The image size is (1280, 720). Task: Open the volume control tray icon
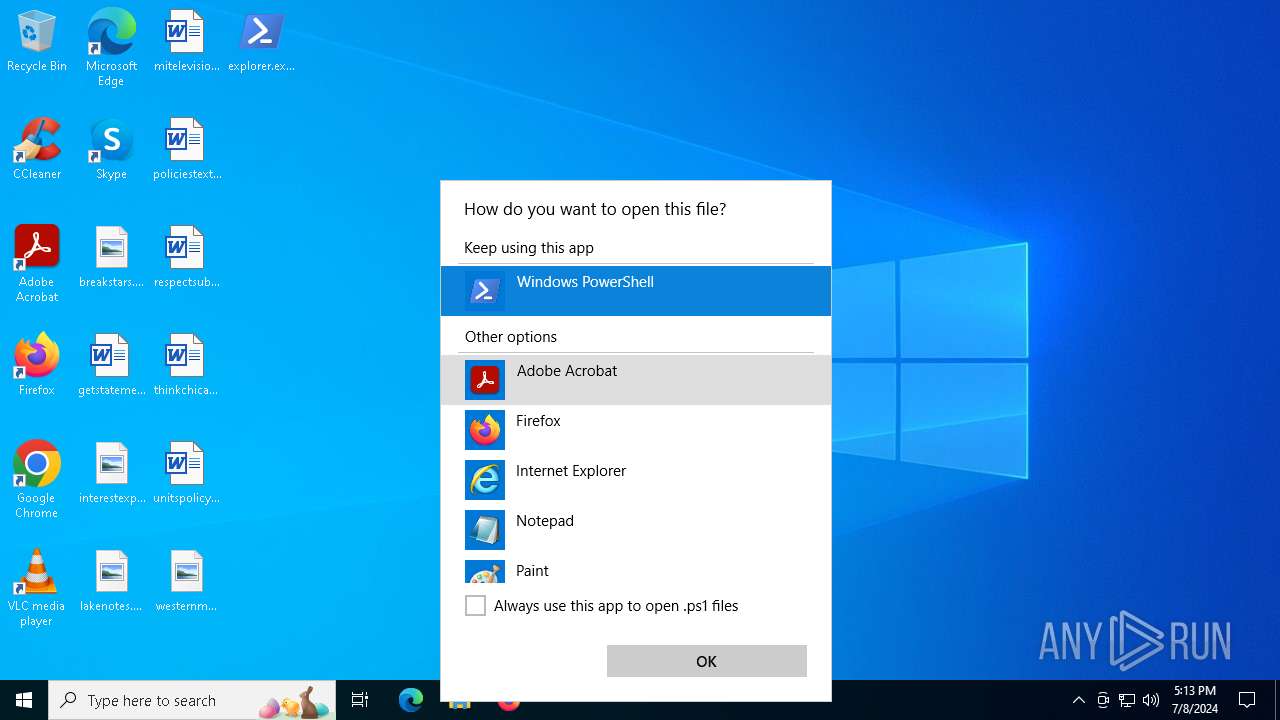pyautogui.click(x=1151, y=700)
